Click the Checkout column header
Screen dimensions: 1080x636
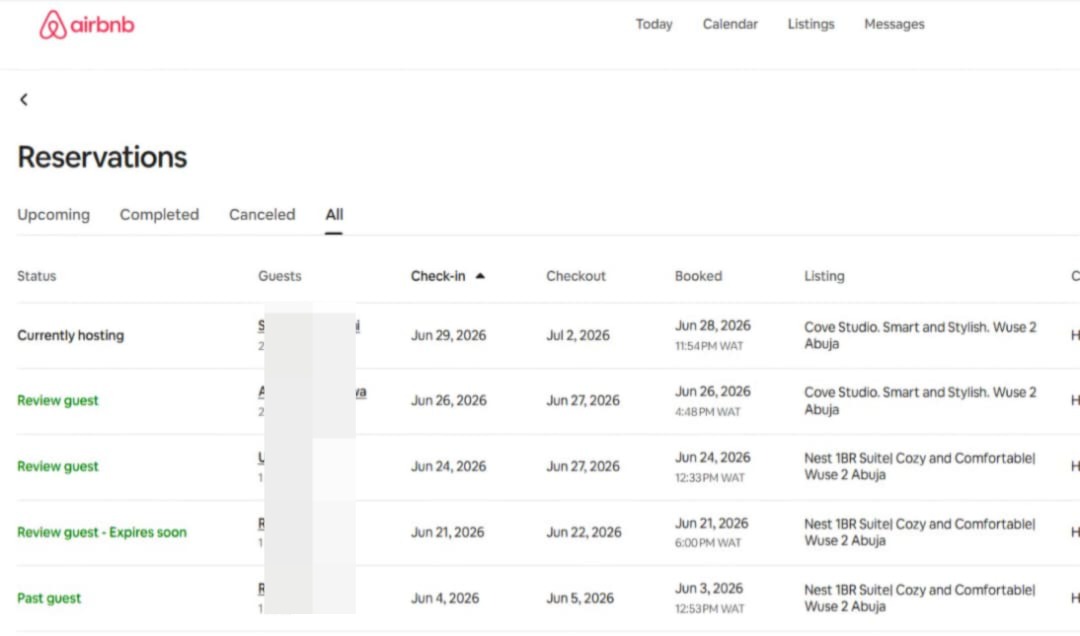pyautogui.click(x=576, y=276)
